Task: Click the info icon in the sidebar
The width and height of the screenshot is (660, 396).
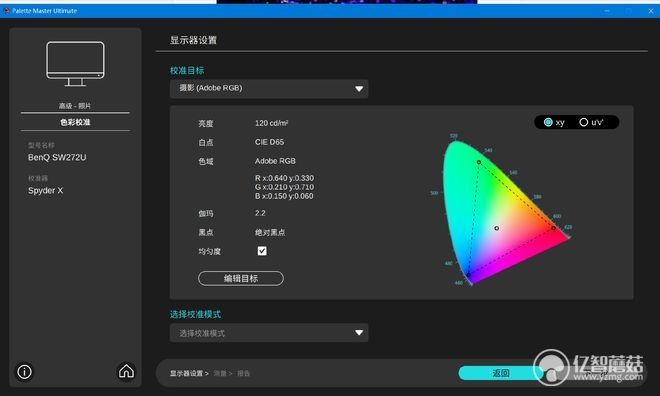Action: [24, 372]
